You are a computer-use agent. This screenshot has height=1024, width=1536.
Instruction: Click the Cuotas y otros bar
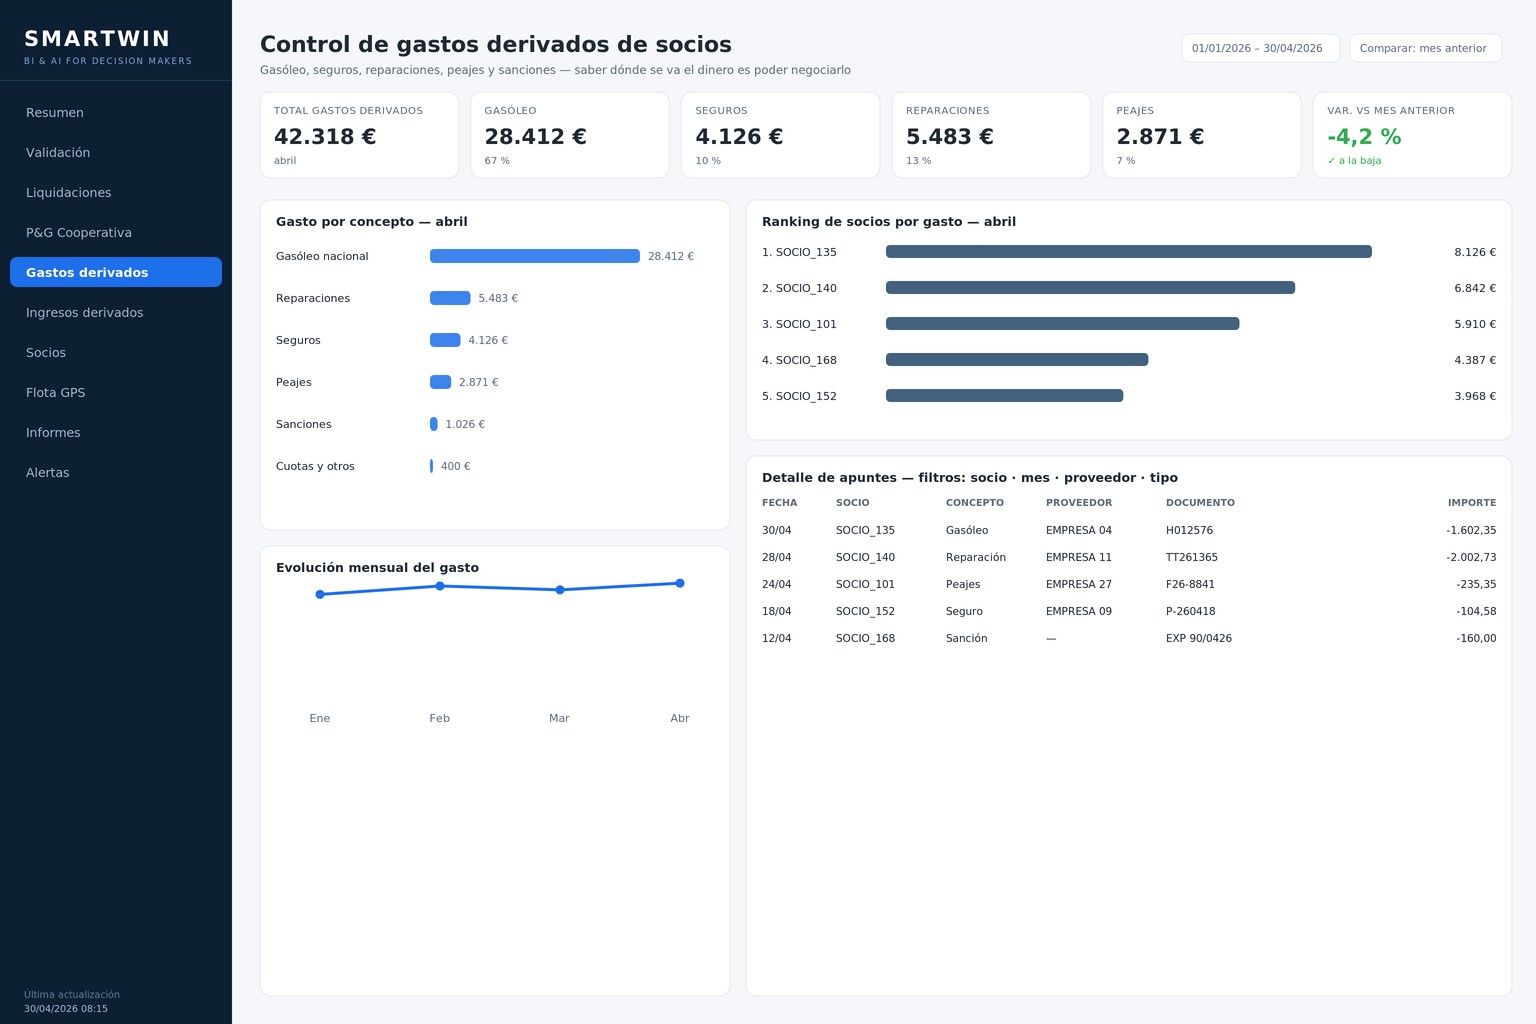pyautogui.click(x=431, y=466)
